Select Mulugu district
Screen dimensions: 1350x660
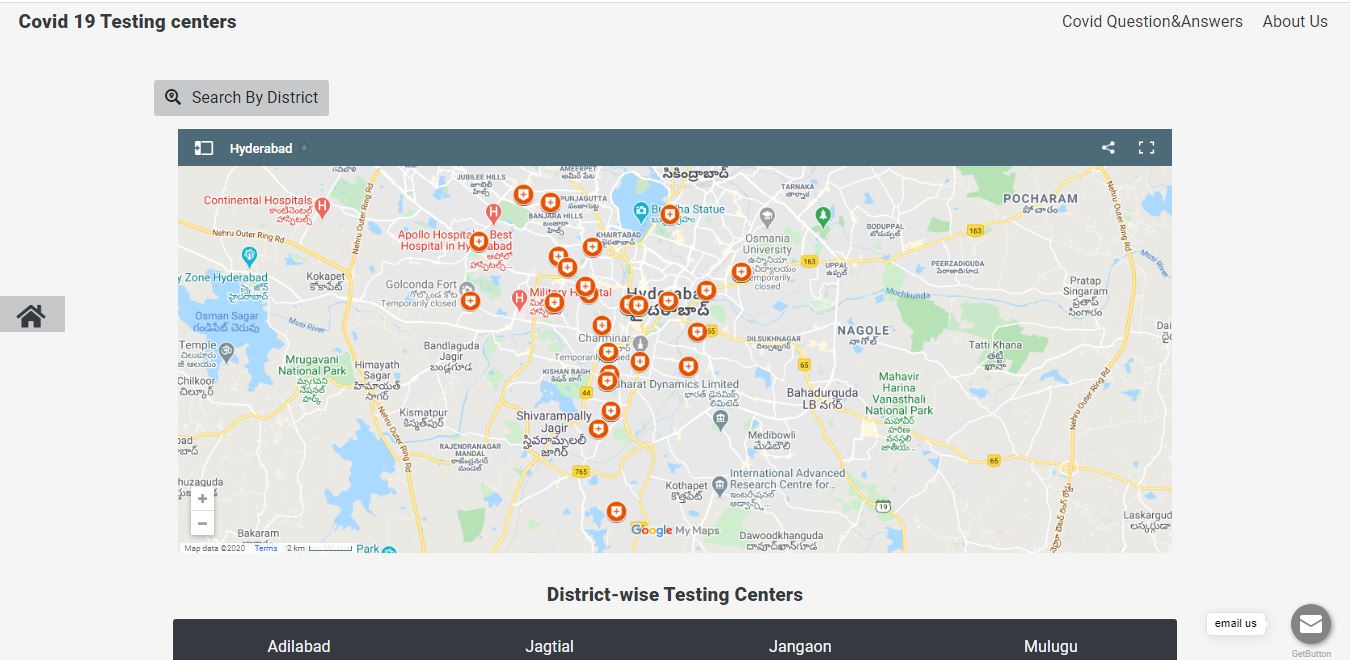point(1050,646)
